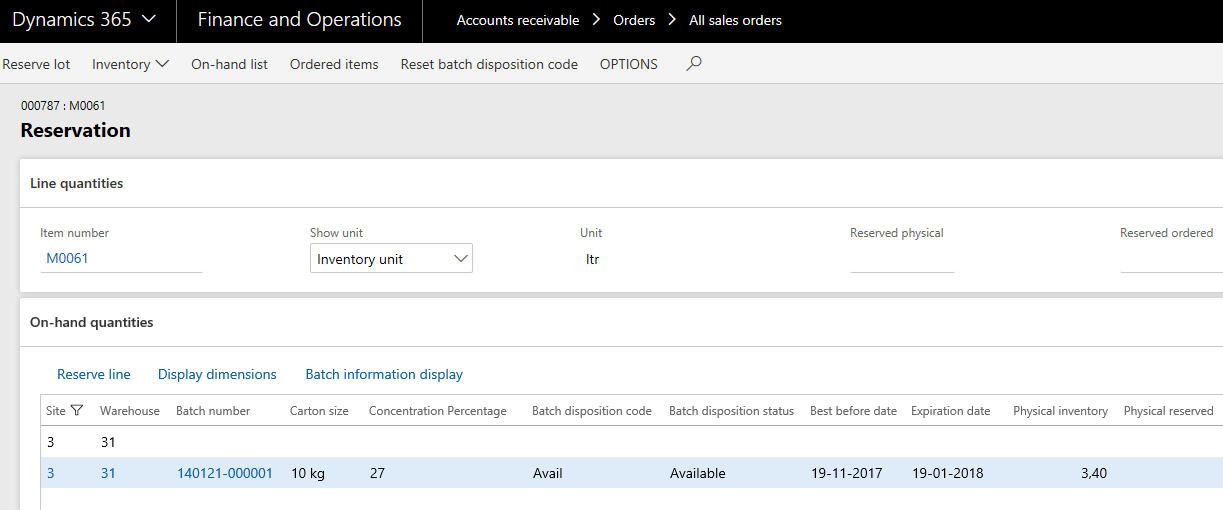The height and width of the screenshot is (510, 1223).
Task: Click Reserve lot in the action bar
Action: pyautogui.click(x=36, y=64)
